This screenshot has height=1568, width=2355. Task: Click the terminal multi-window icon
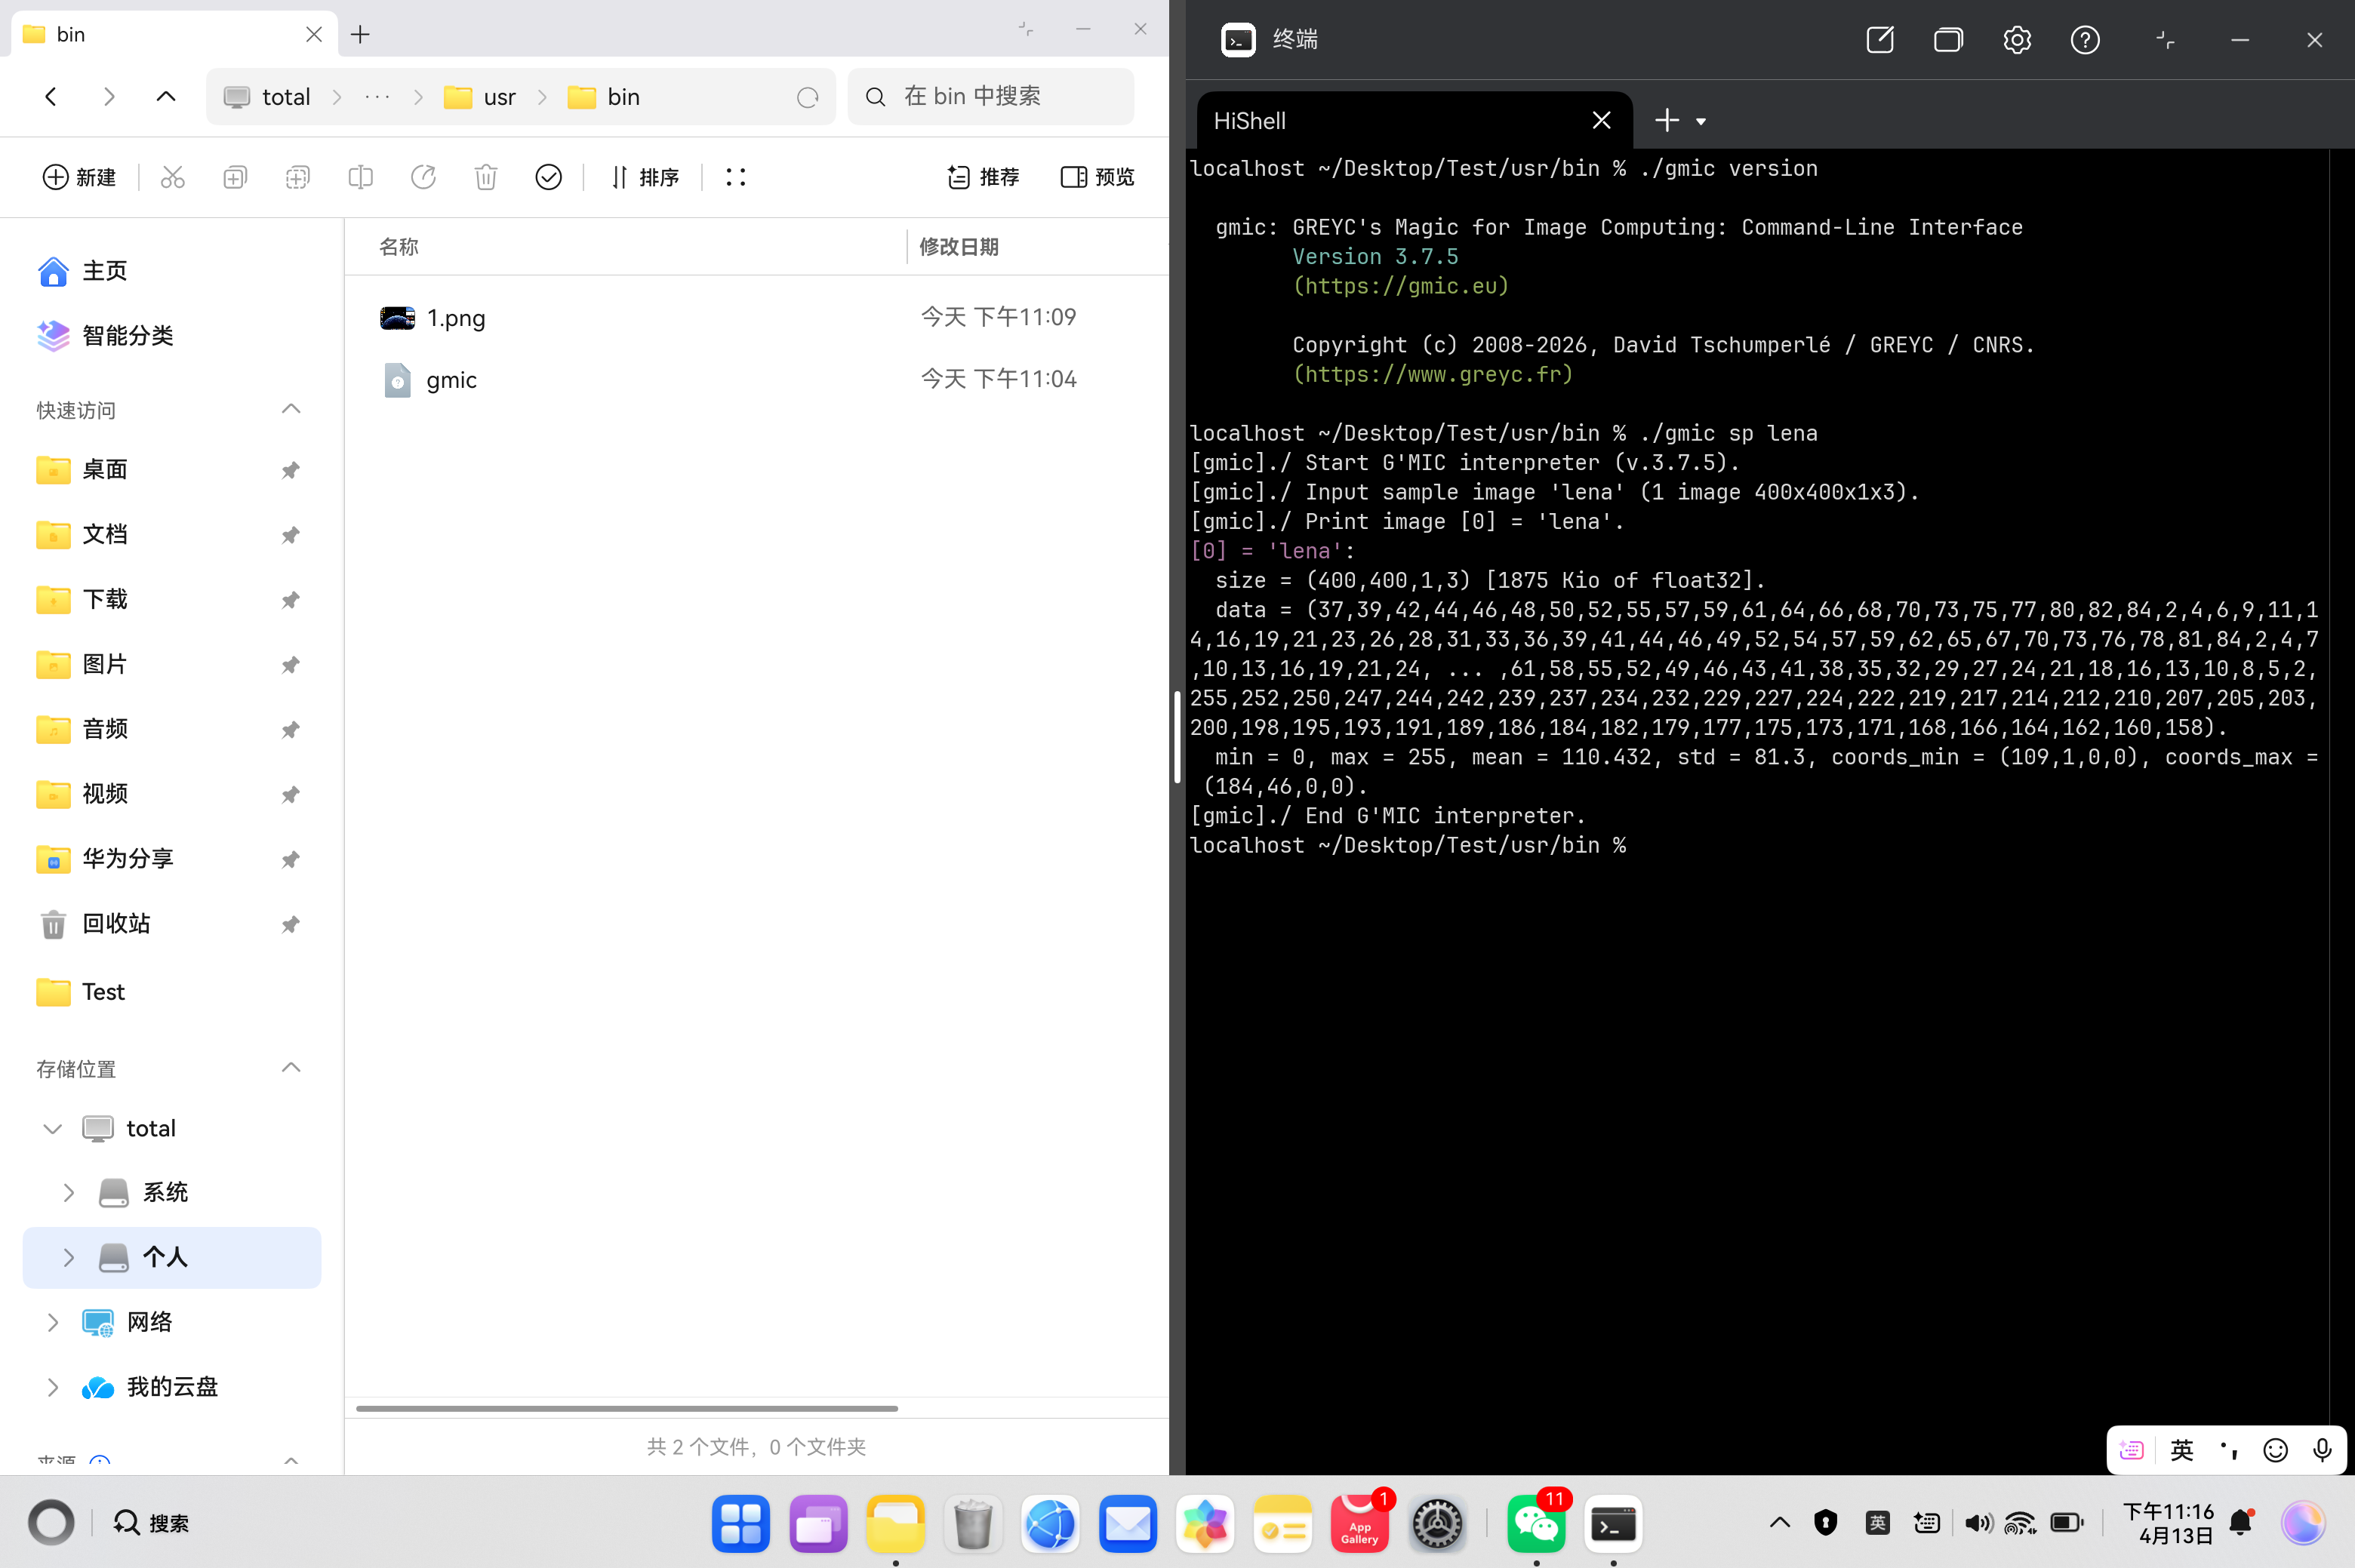(x=1948, y=40)
